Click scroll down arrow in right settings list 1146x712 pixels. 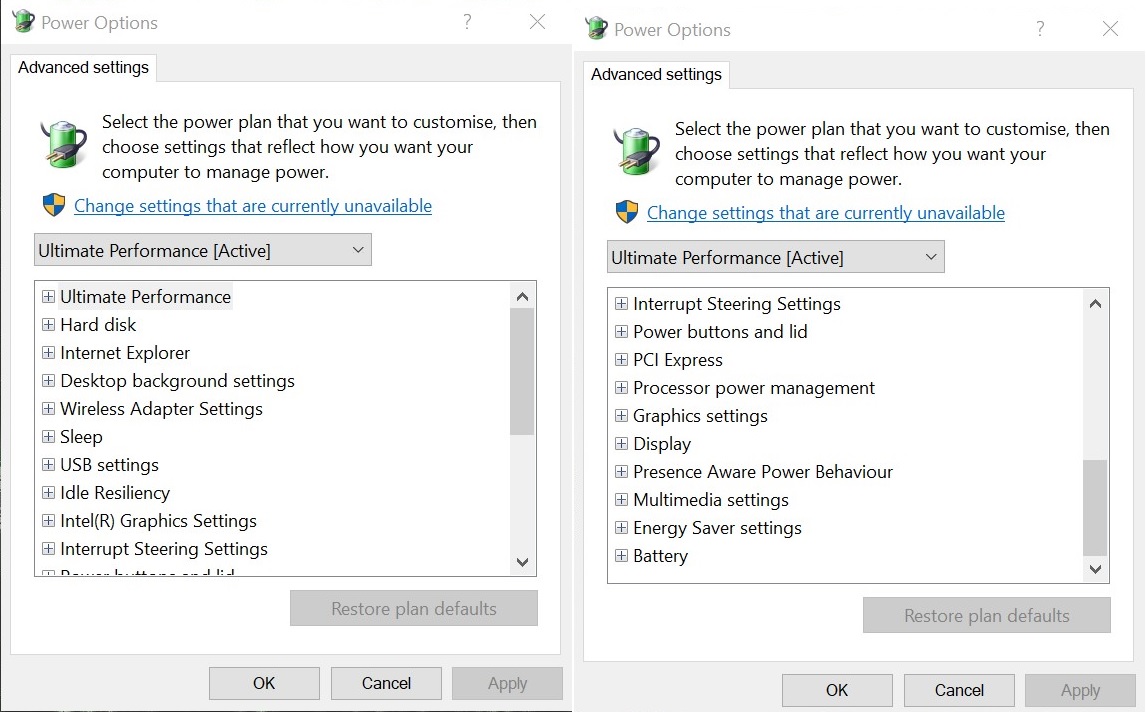pyautogui.click(x=1095, y=569)
